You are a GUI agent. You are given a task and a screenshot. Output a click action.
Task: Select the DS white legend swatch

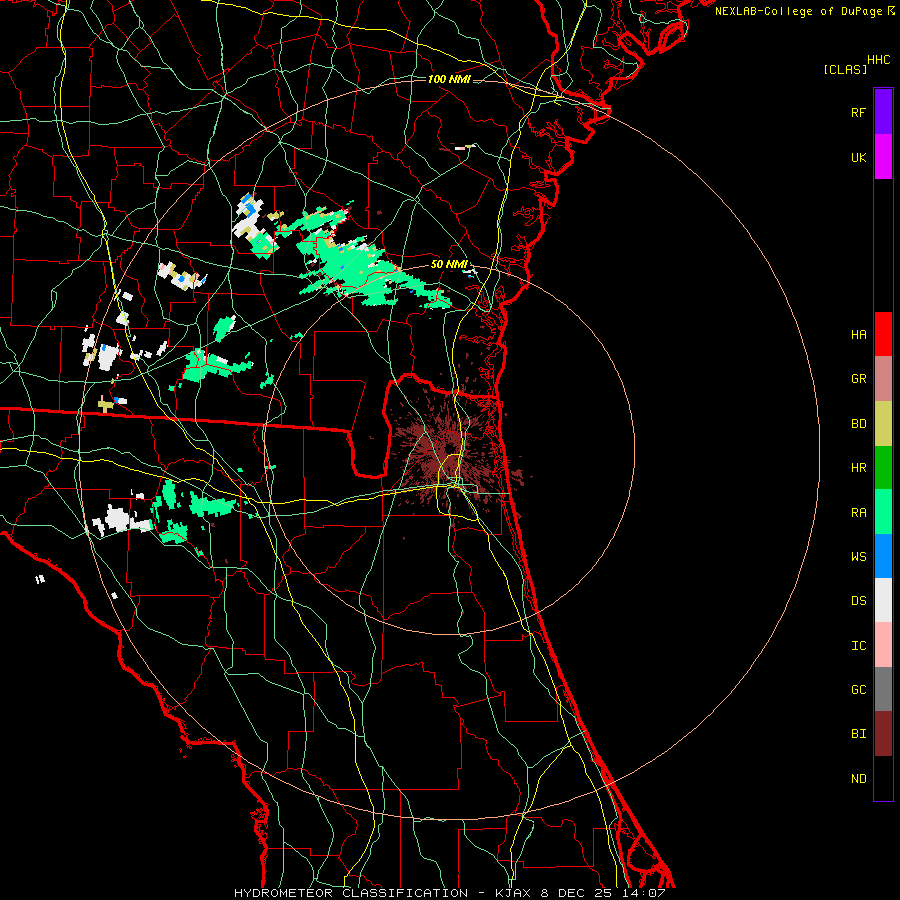[883, 600]
